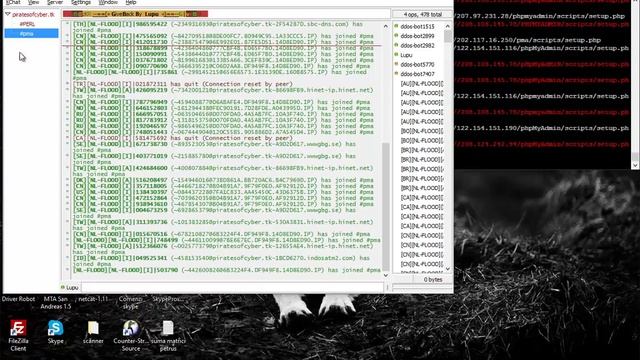Click op status icon beside ddos-bot2982
Screen dimensions: 640x360
396,45
